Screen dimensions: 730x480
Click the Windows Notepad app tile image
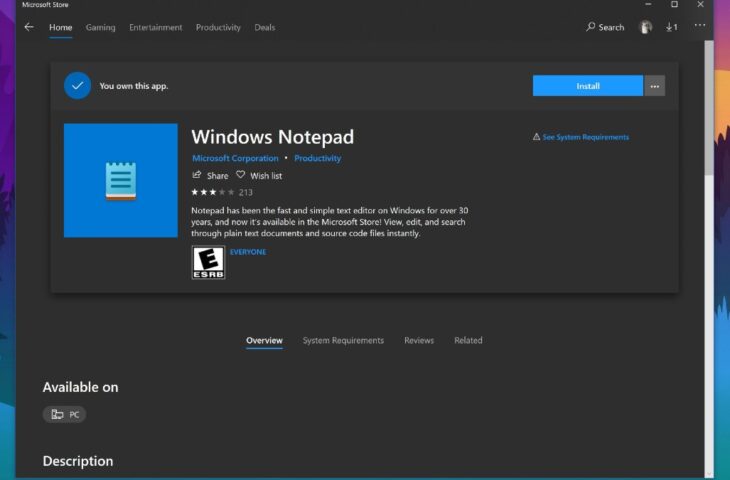[121, 180]
